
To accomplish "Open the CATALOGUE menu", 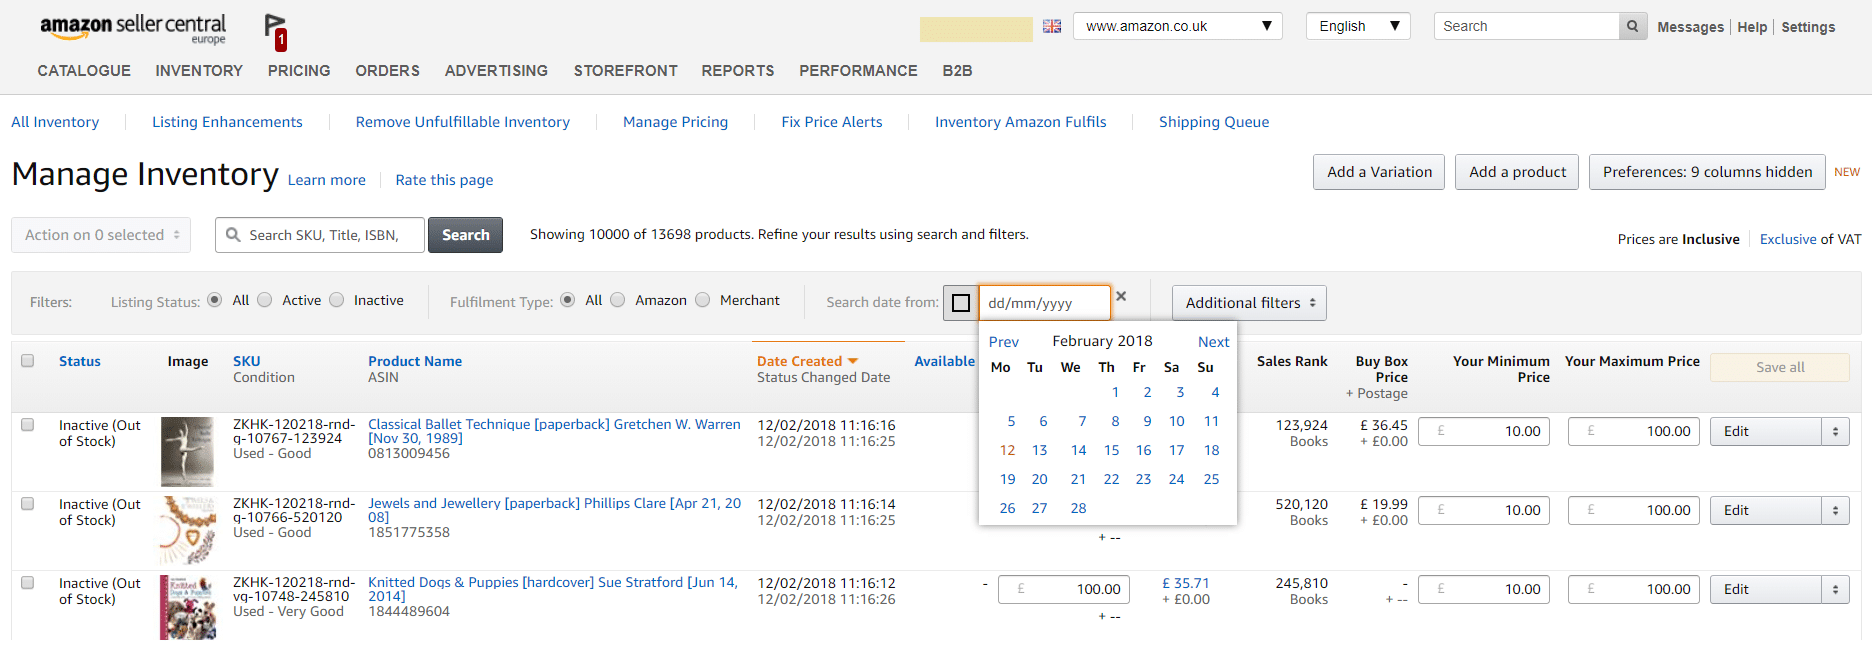I will (84, 71).
